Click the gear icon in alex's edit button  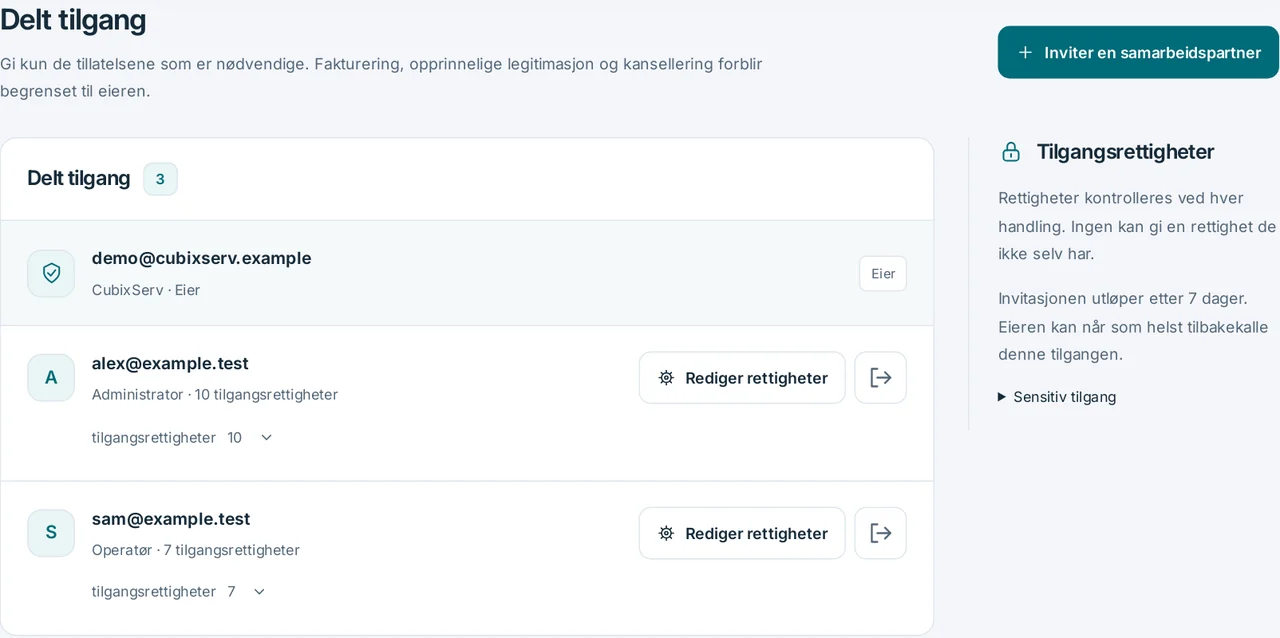(666, 378)
